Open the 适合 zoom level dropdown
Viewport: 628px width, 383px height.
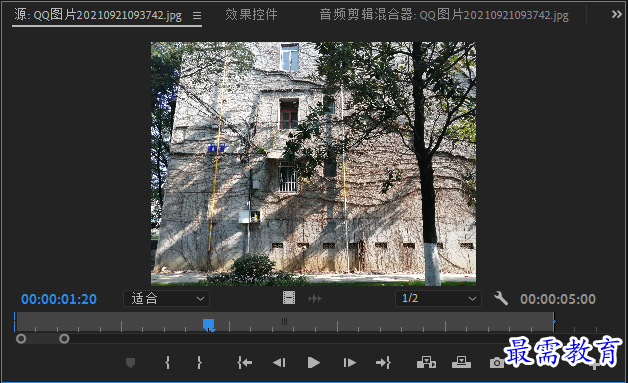pos(166,298)
